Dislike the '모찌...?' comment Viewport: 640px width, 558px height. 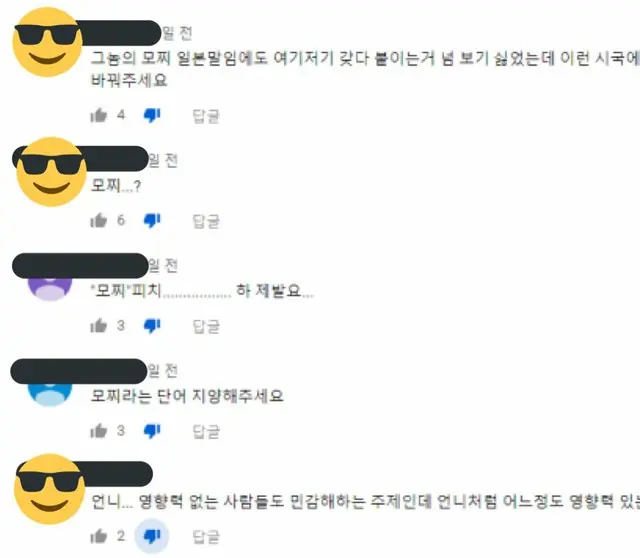(152, 221)
